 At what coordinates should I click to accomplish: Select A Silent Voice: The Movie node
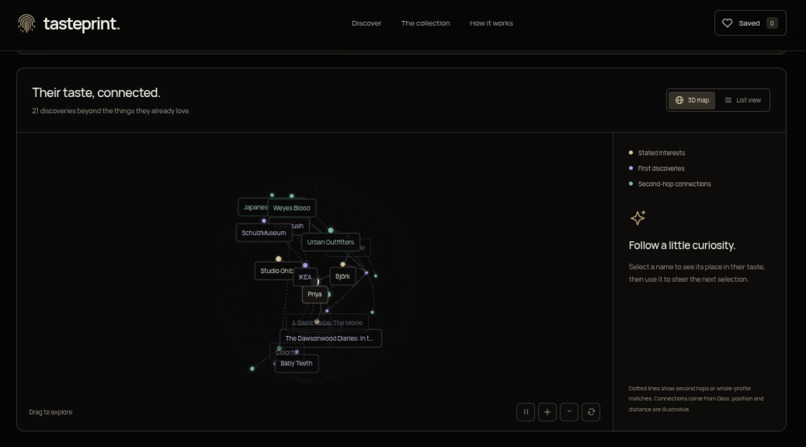(327, 323)
